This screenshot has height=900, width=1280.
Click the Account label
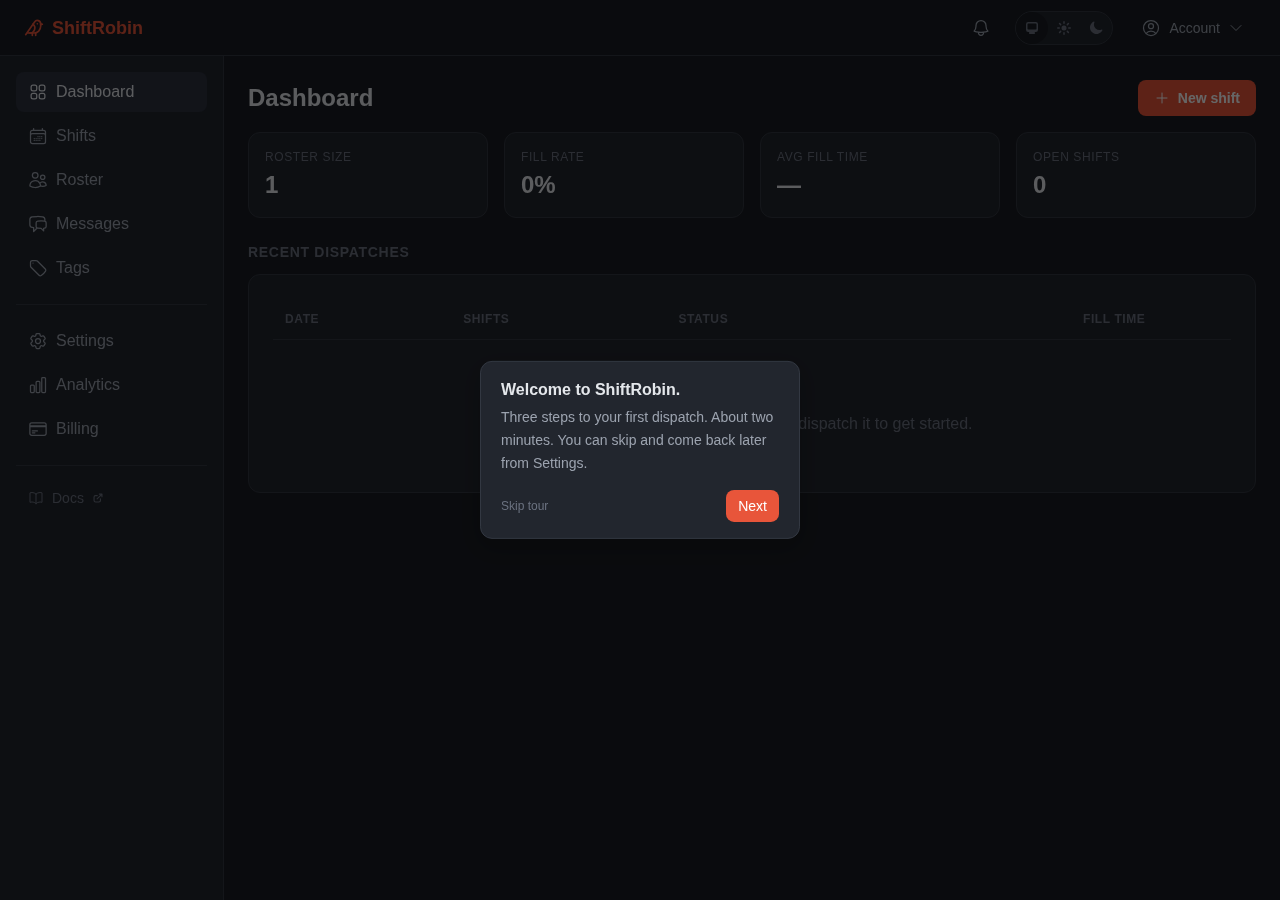tap(1194, 28)
